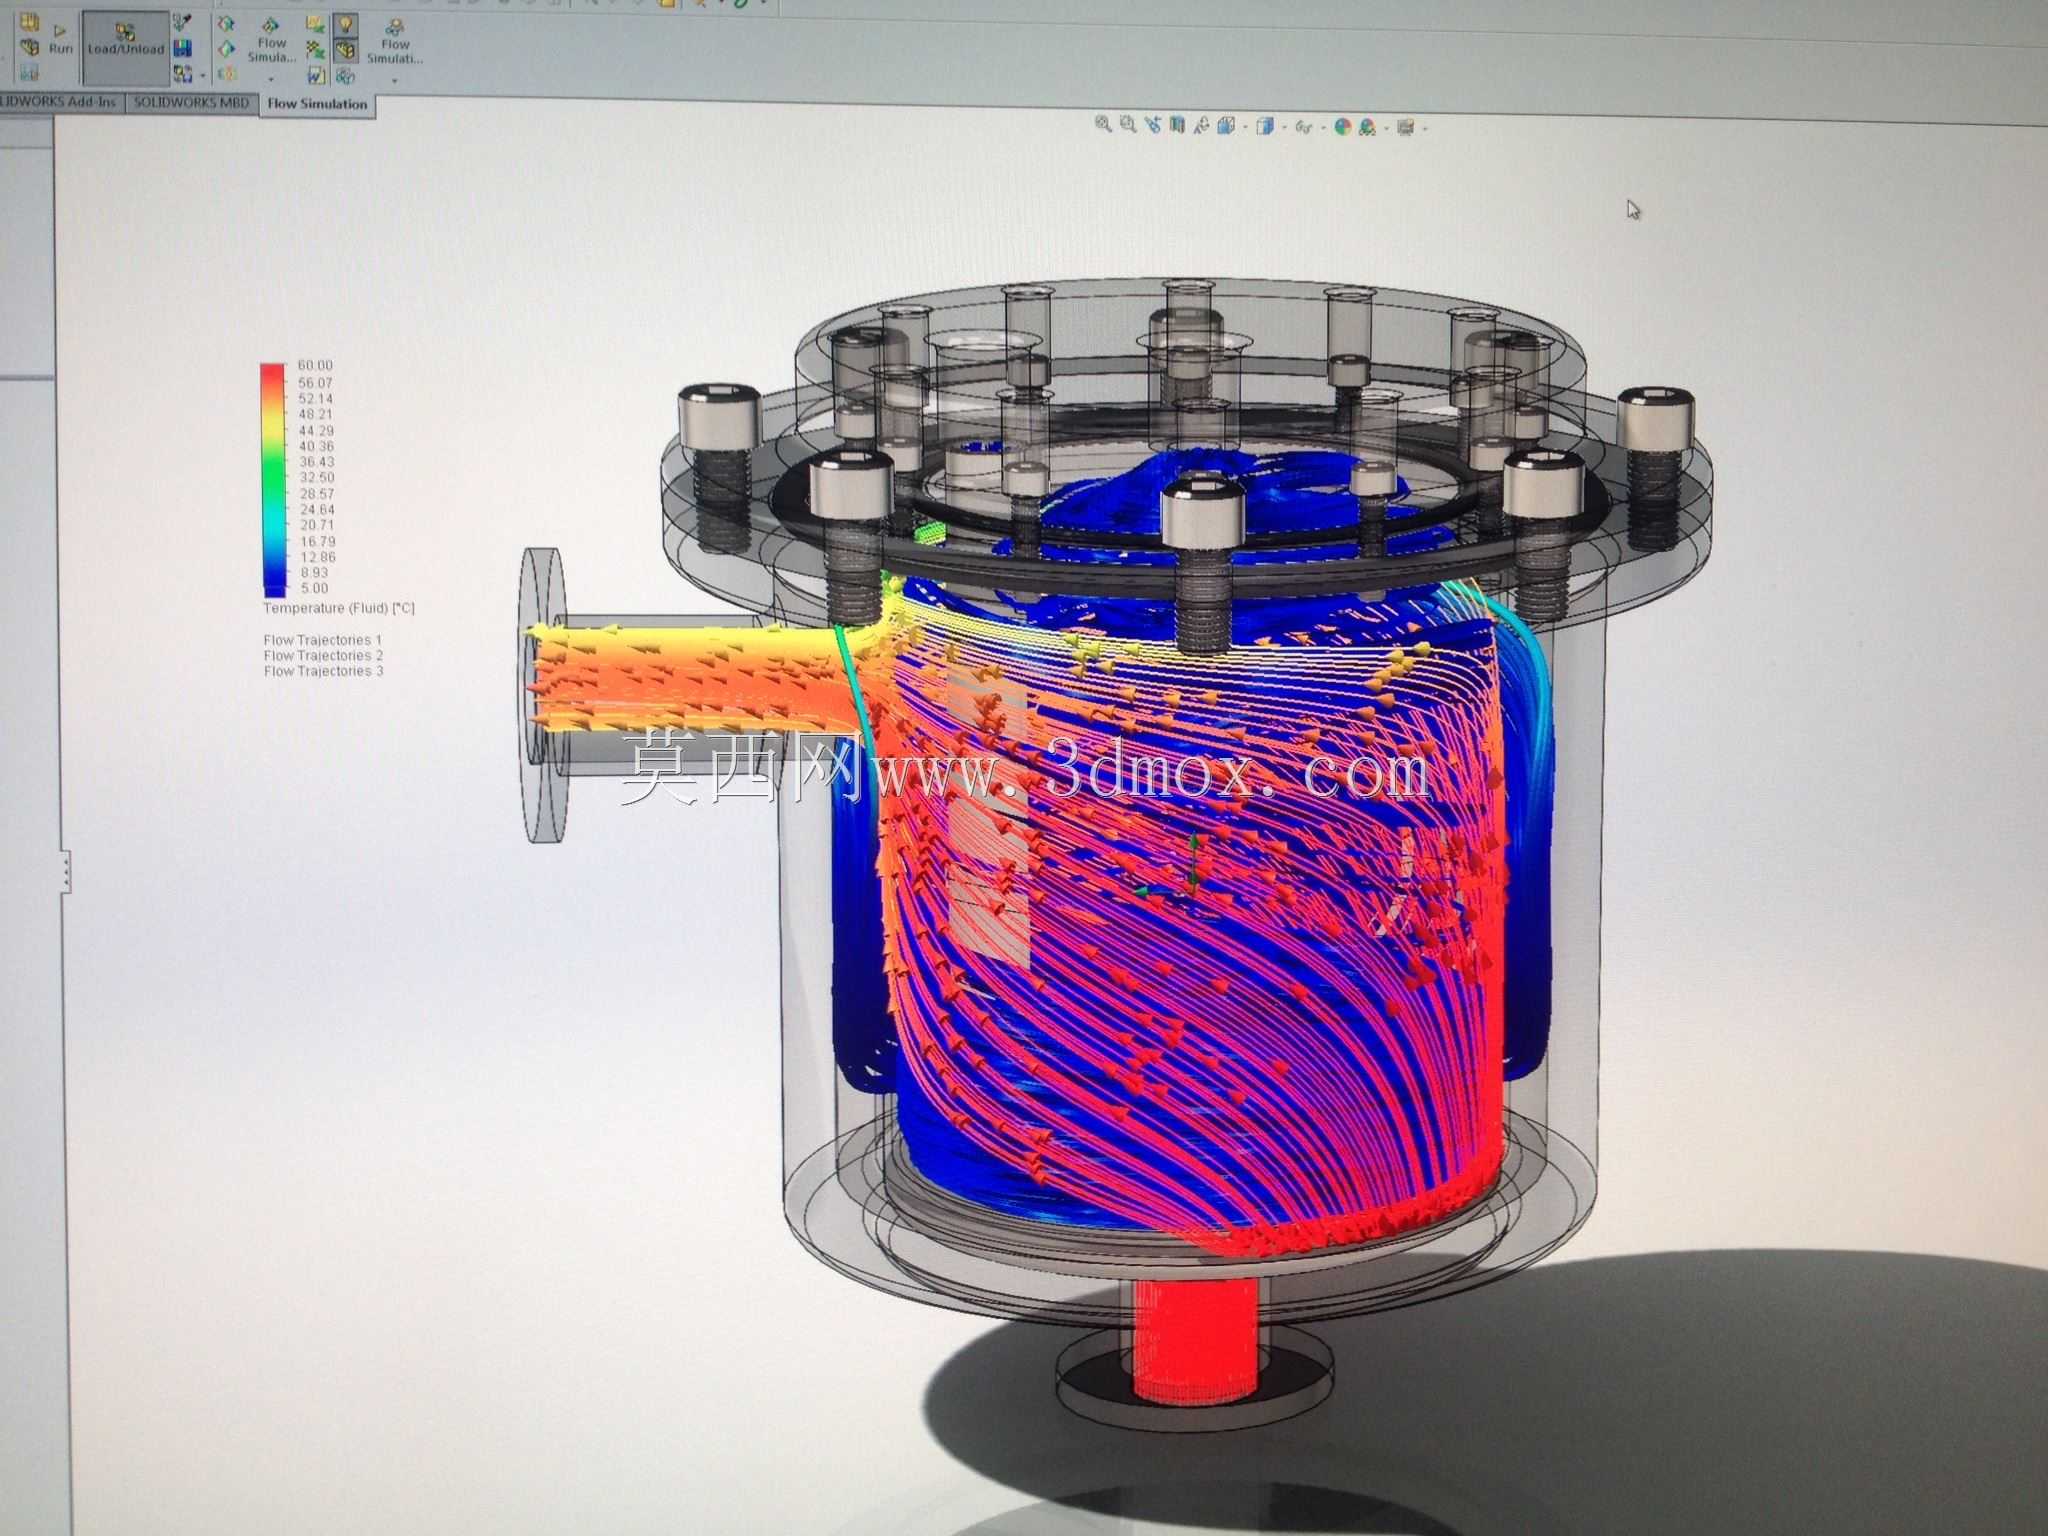Click the Apply Scene icon
This screenshot has width=2048, height=1536.
(x=1367, y=127)
